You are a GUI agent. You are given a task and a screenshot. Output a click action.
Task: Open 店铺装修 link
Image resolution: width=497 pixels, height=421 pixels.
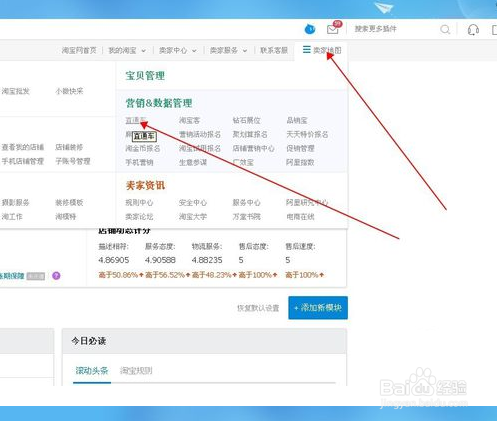coord(69,147)
